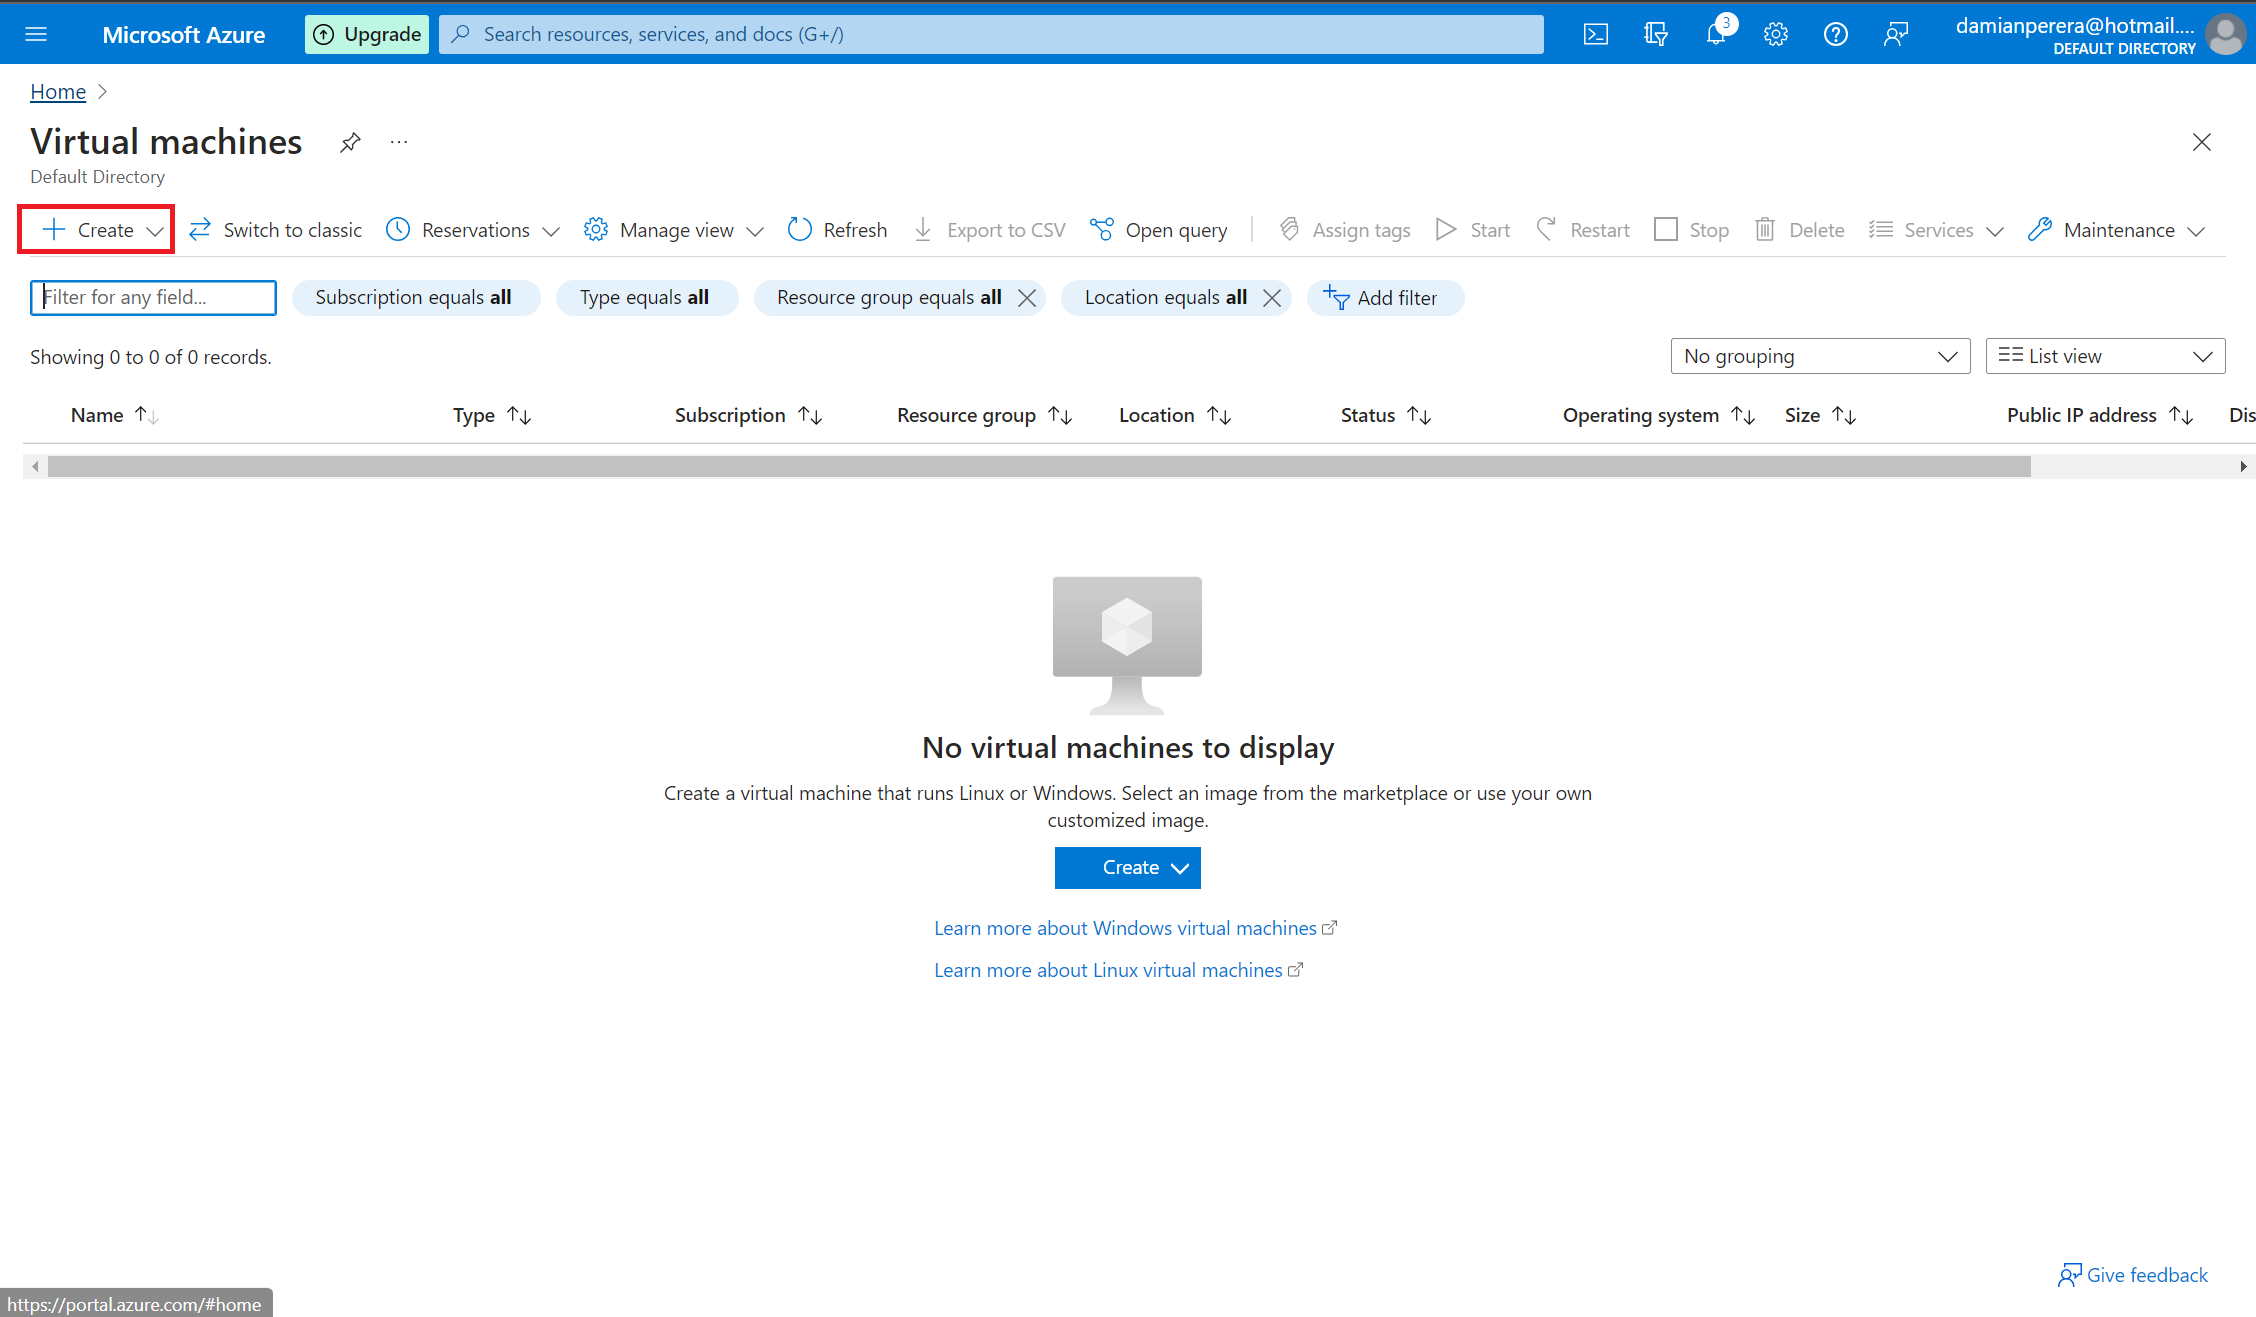Pin Virtual machines to dashboard

tap(350, 142)
